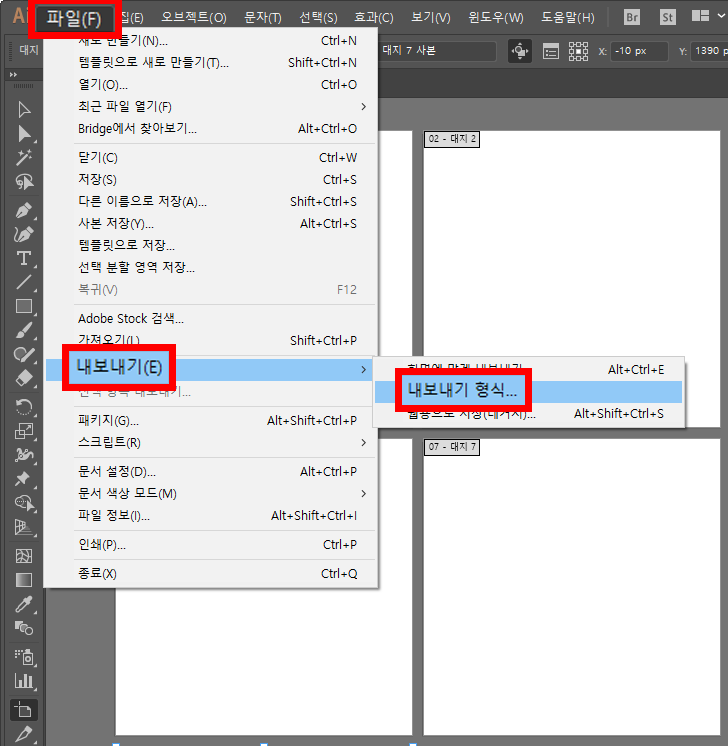The height and width of the screenshot is (746, 728).
Task: Select the Eraser tool
Action: (x=24, y=379)
